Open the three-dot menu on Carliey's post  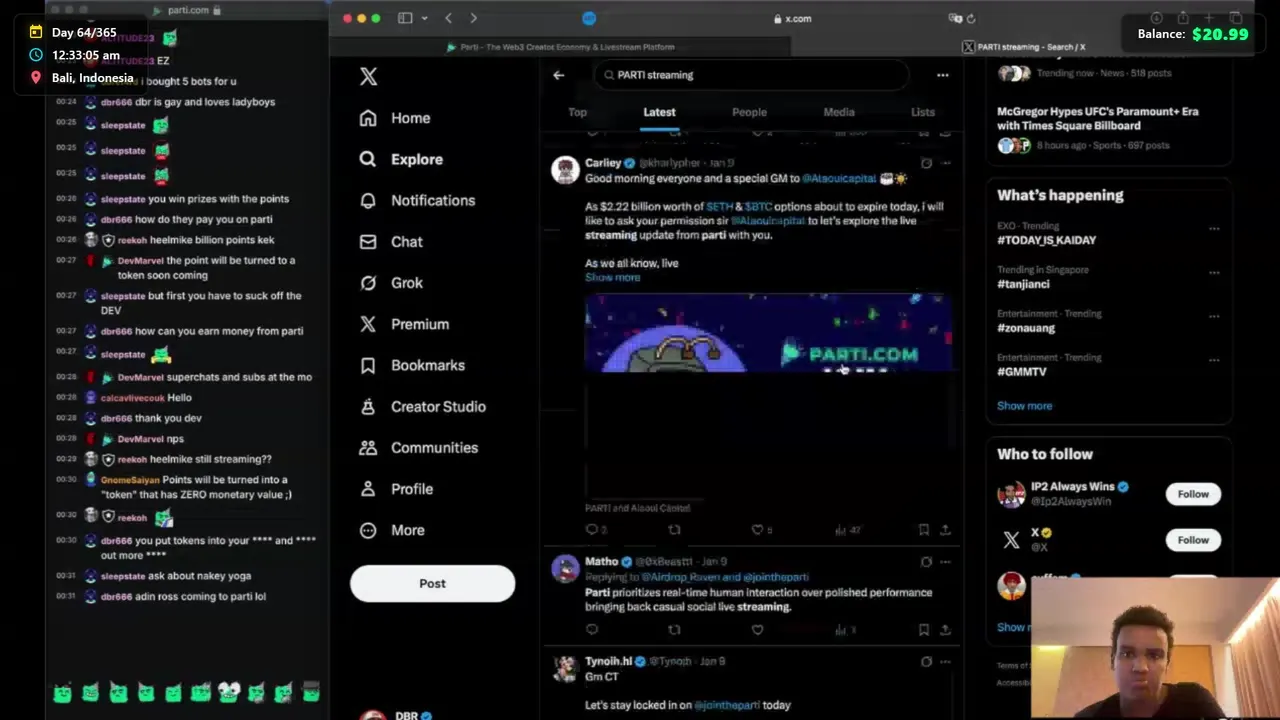pos(945,163)
